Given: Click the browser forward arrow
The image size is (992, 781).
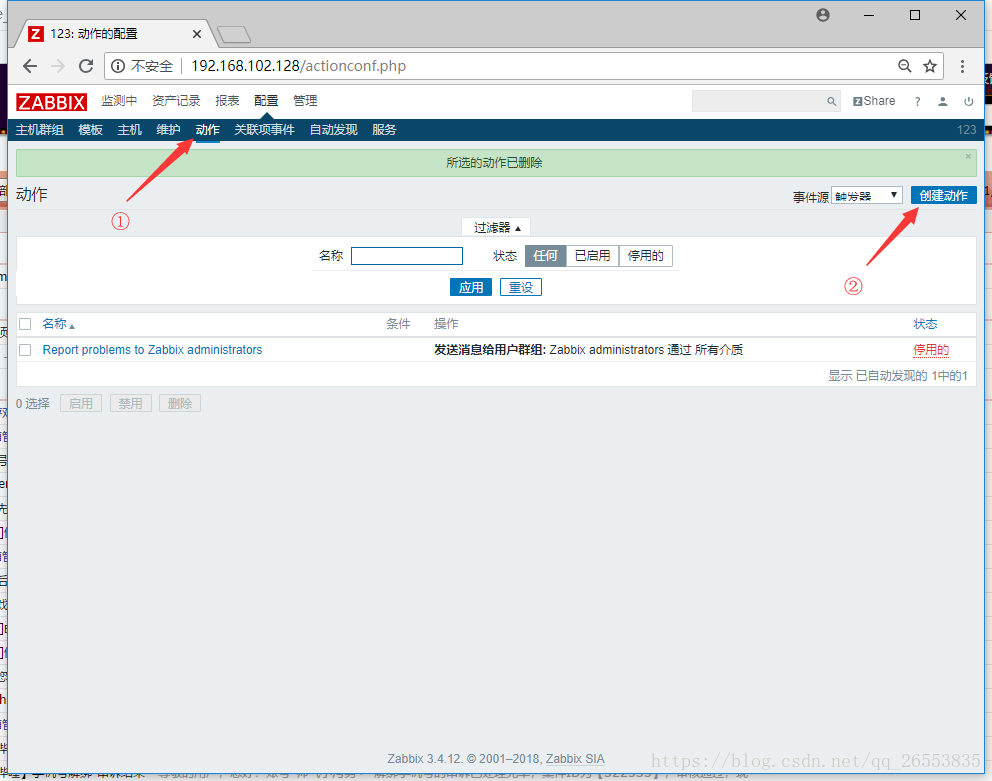Looking at the screenshot, I should [58, 66].
